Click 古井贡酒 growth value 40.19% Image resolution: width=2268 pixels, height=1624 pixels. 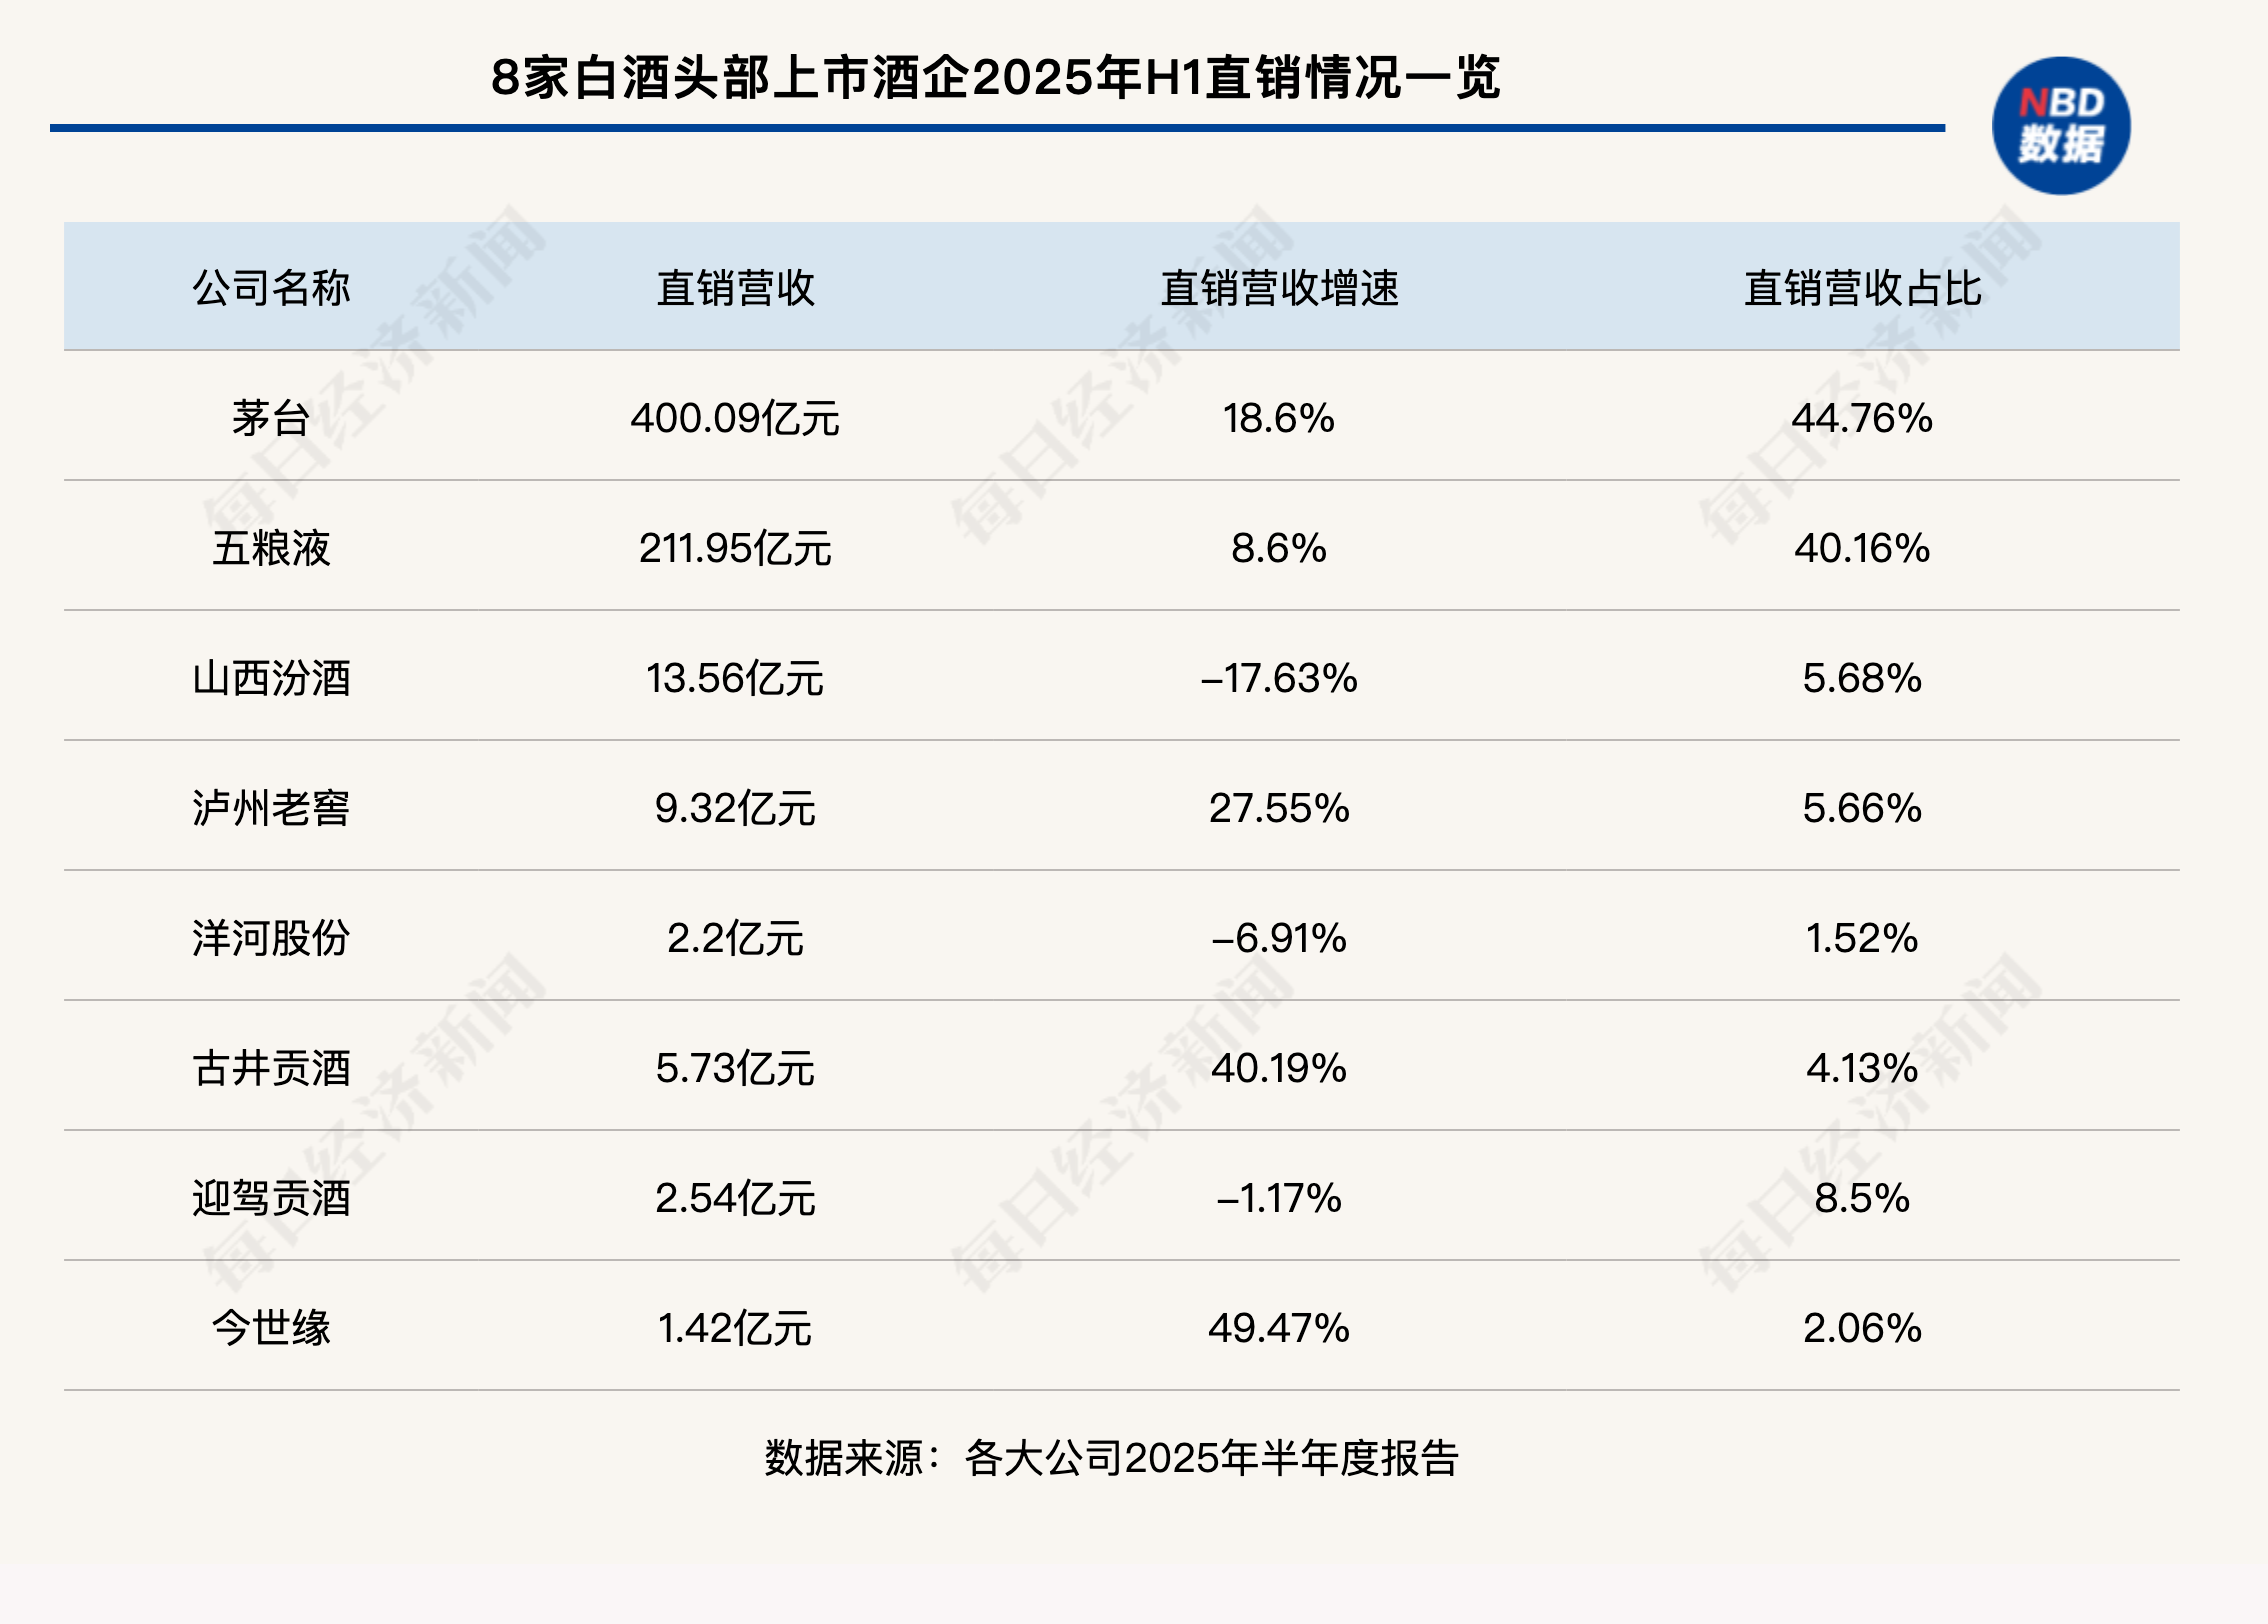[1279, 1068]
